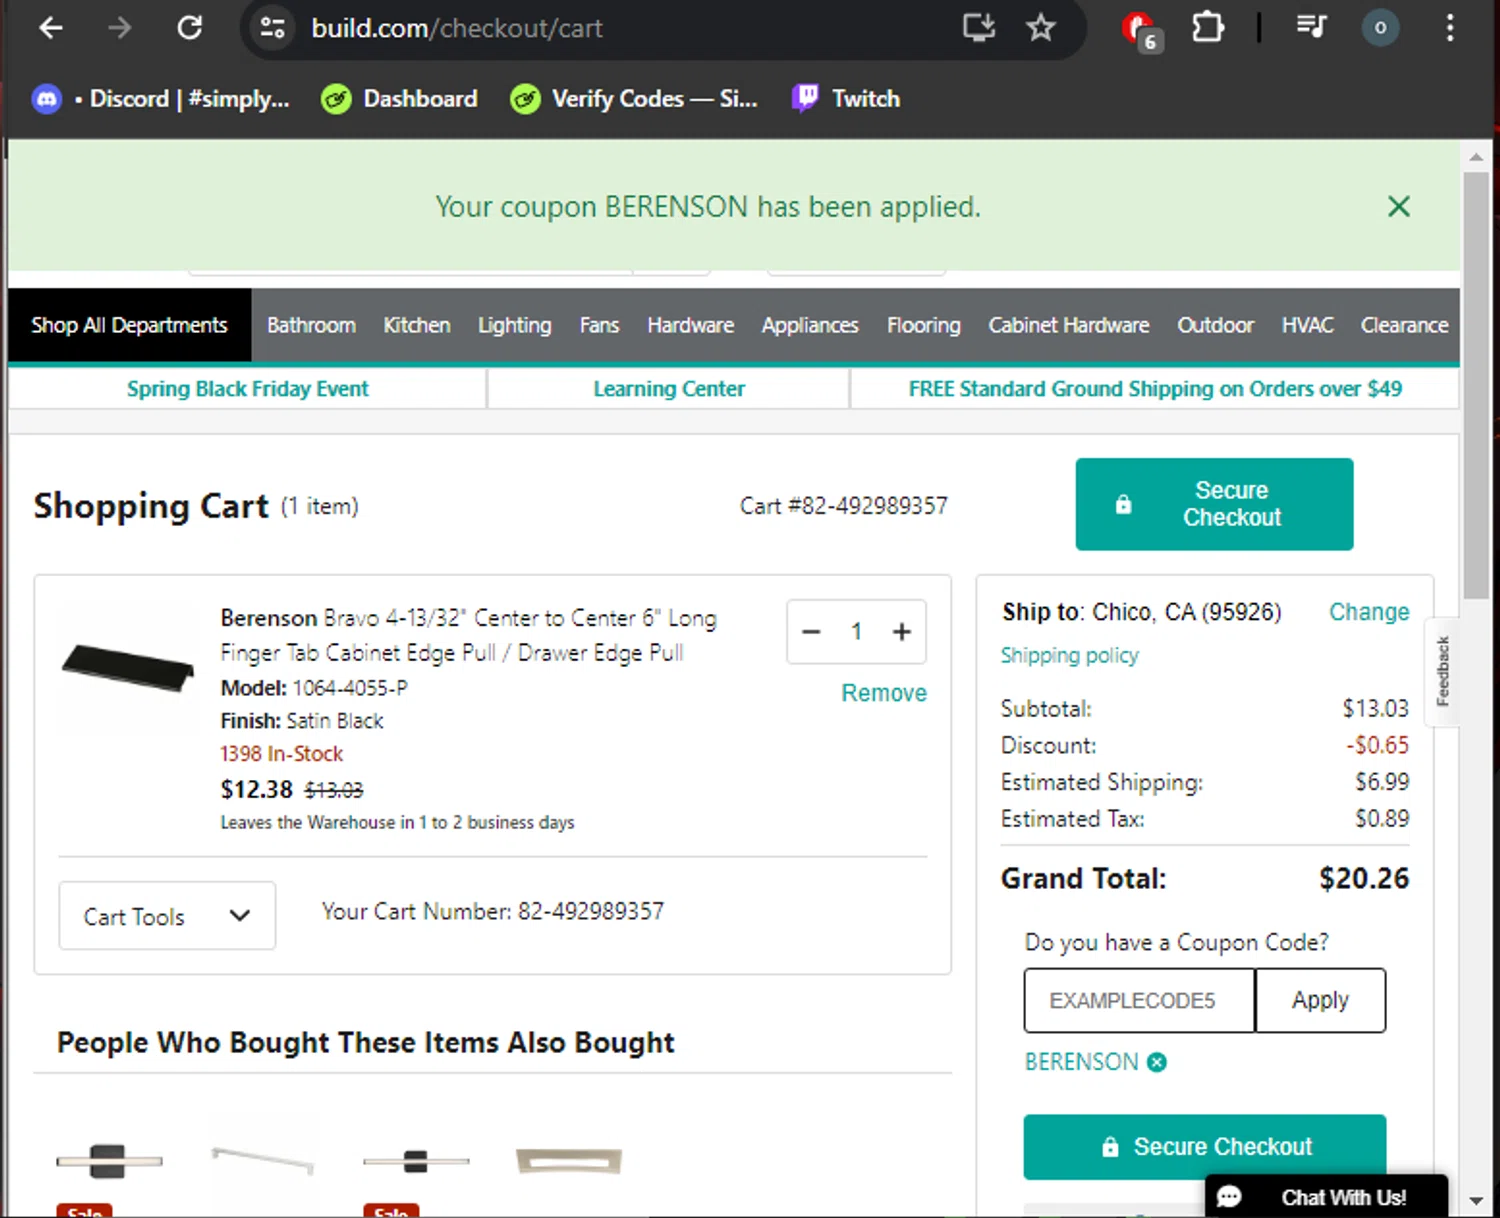Open the Verify Codes bookmark
This screenshot has height=1218, width=1500.
[633, 99]
